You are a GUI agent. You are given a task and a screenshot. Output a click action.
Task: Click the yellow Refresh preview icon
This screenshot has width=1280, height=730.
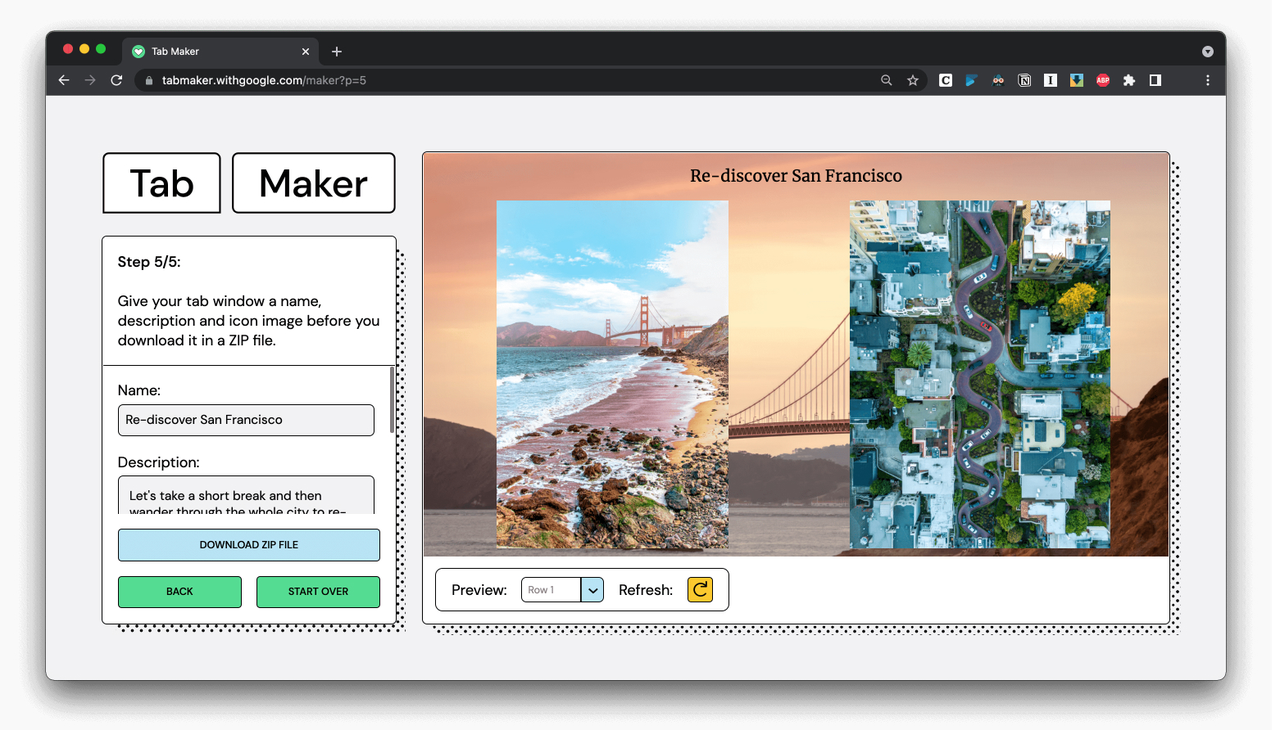click(x=700, y=590)
